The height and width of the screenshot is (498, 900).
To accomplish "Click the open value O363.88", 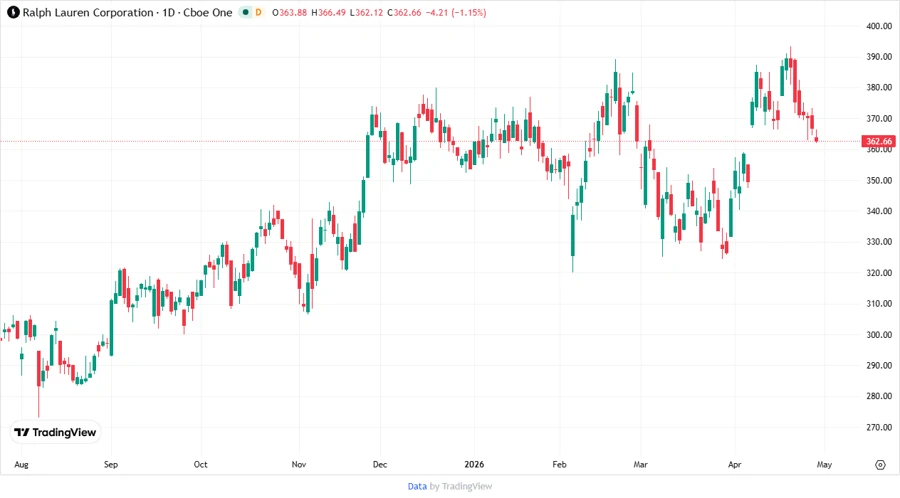I will point(289,13).
